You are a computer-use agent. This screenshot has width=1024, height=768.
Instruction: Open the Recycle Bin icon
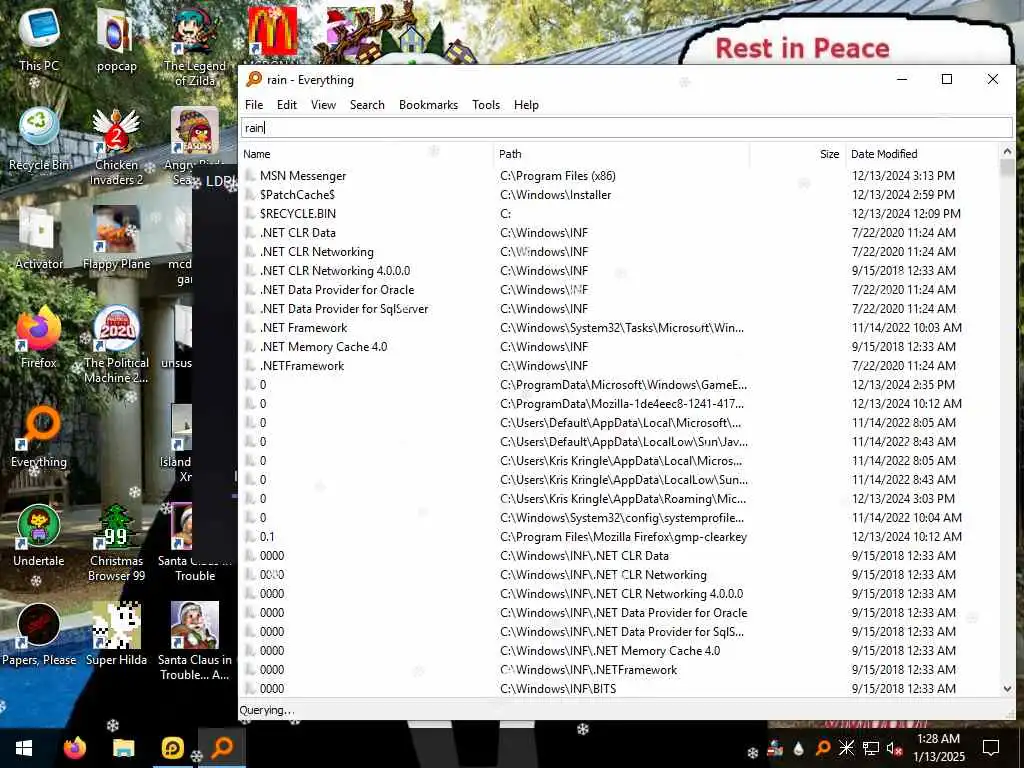pyautogui.click(x=39, y=138)
